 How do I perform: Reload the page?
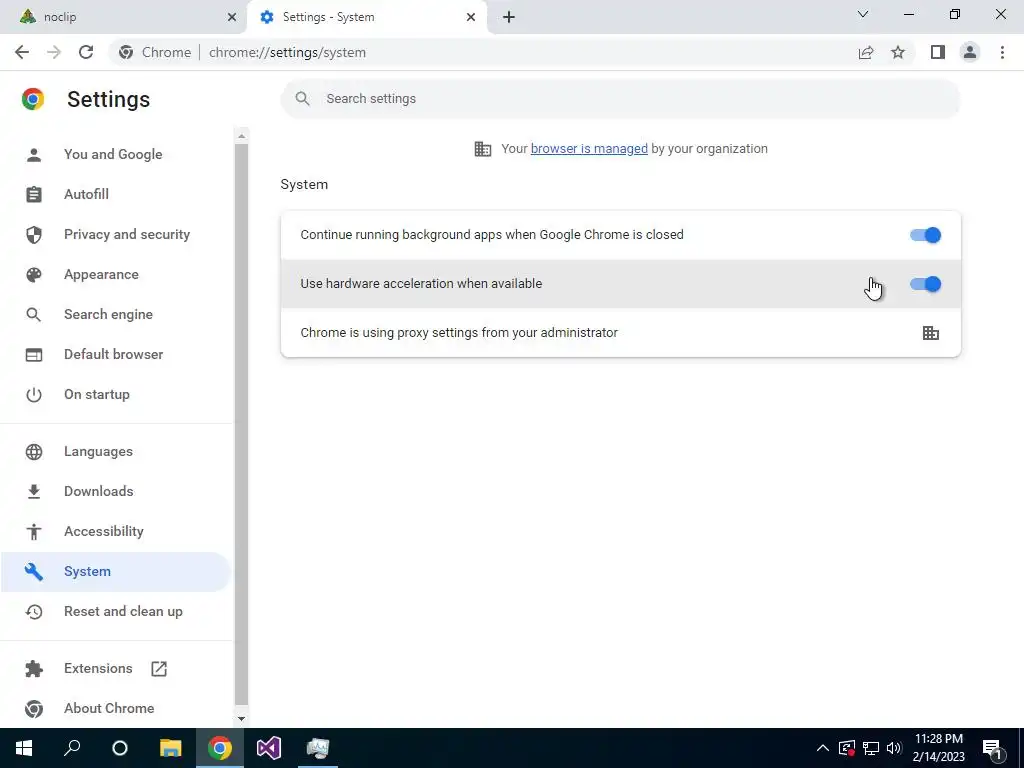[x=86, y=52]
